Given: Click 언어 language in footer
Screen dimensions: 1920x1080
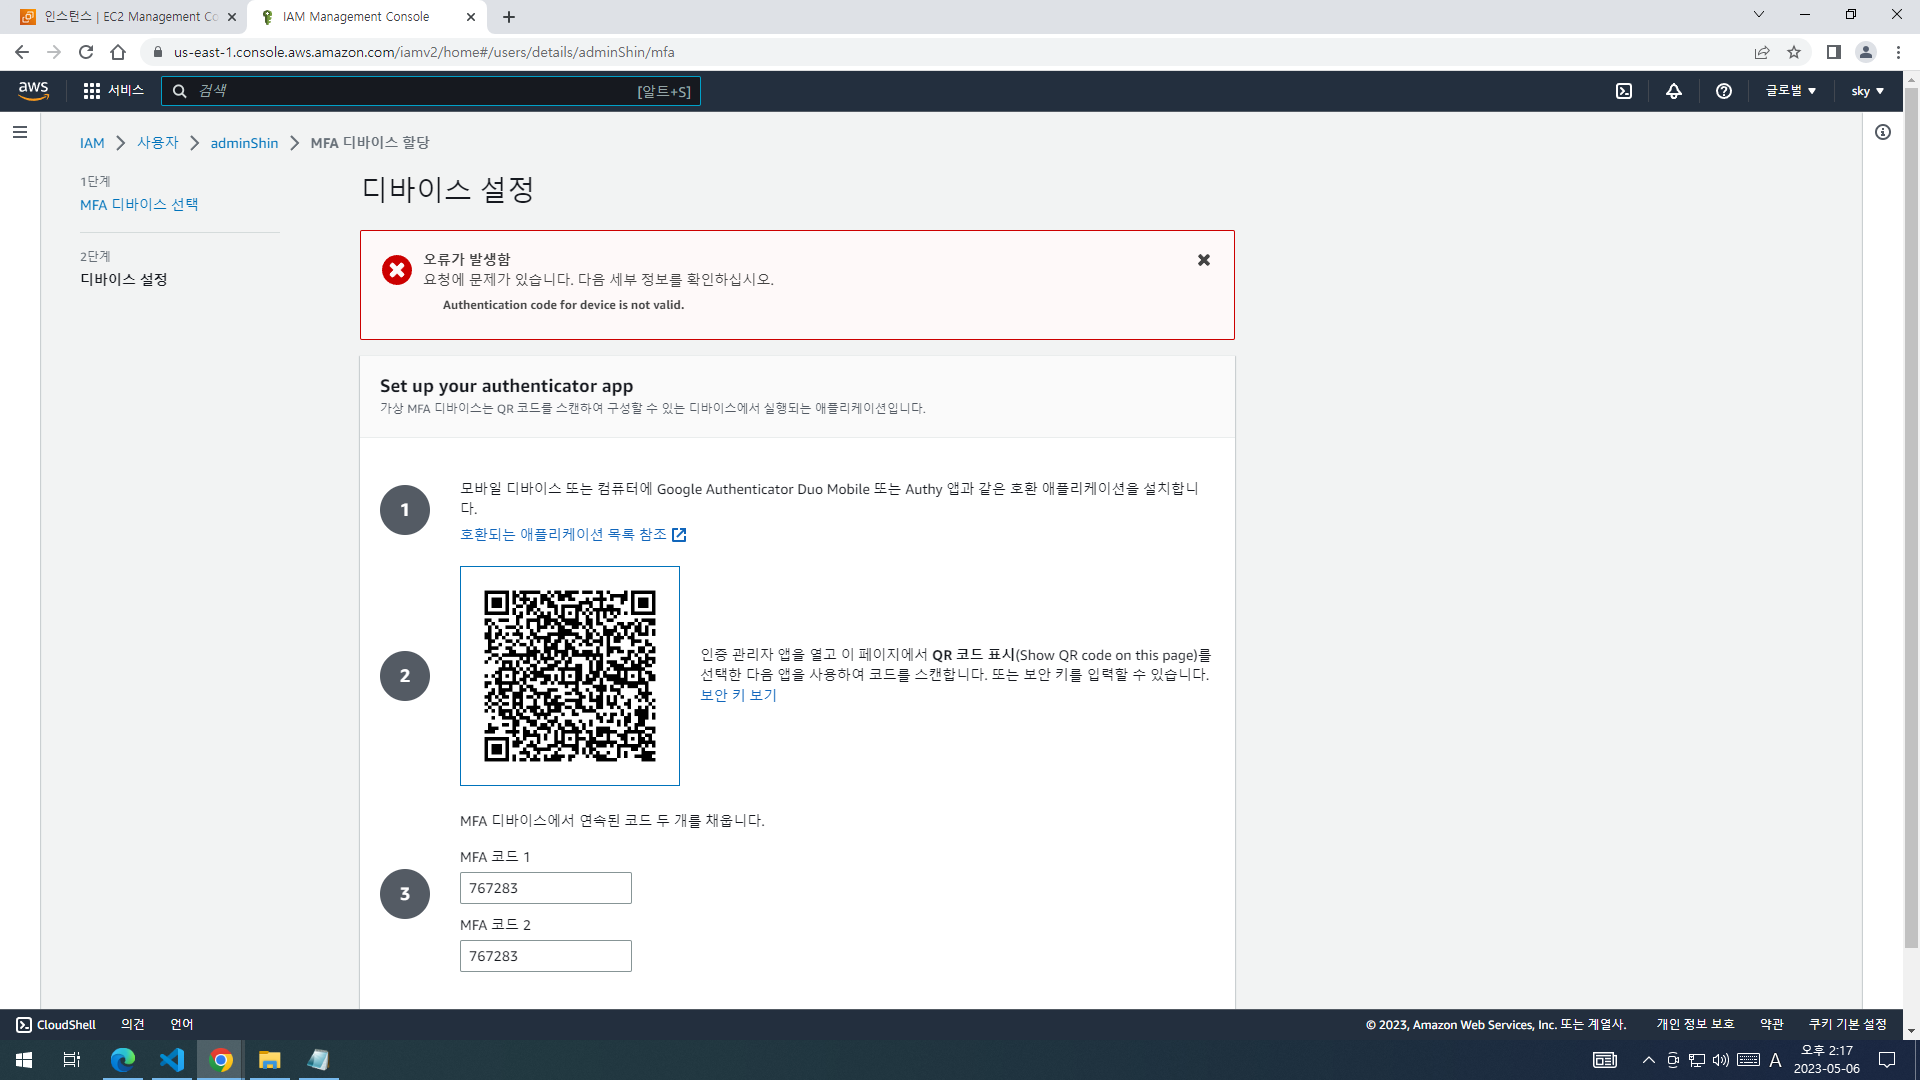Looking at the screenshot, I should (182, 1025).
